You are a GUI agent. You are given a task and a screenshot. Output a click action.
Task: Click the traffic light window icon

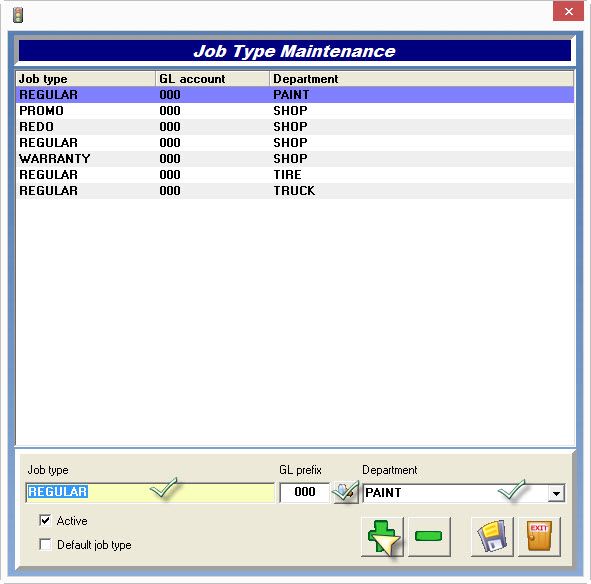pos(18,15)
